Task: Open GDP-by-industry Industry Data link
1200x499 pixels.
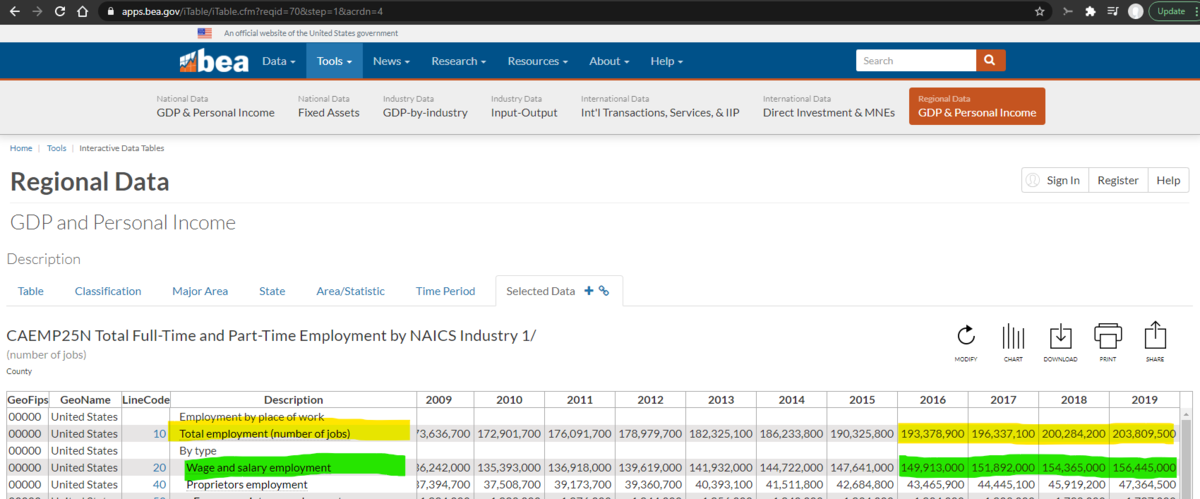Action: coord(425,112)
